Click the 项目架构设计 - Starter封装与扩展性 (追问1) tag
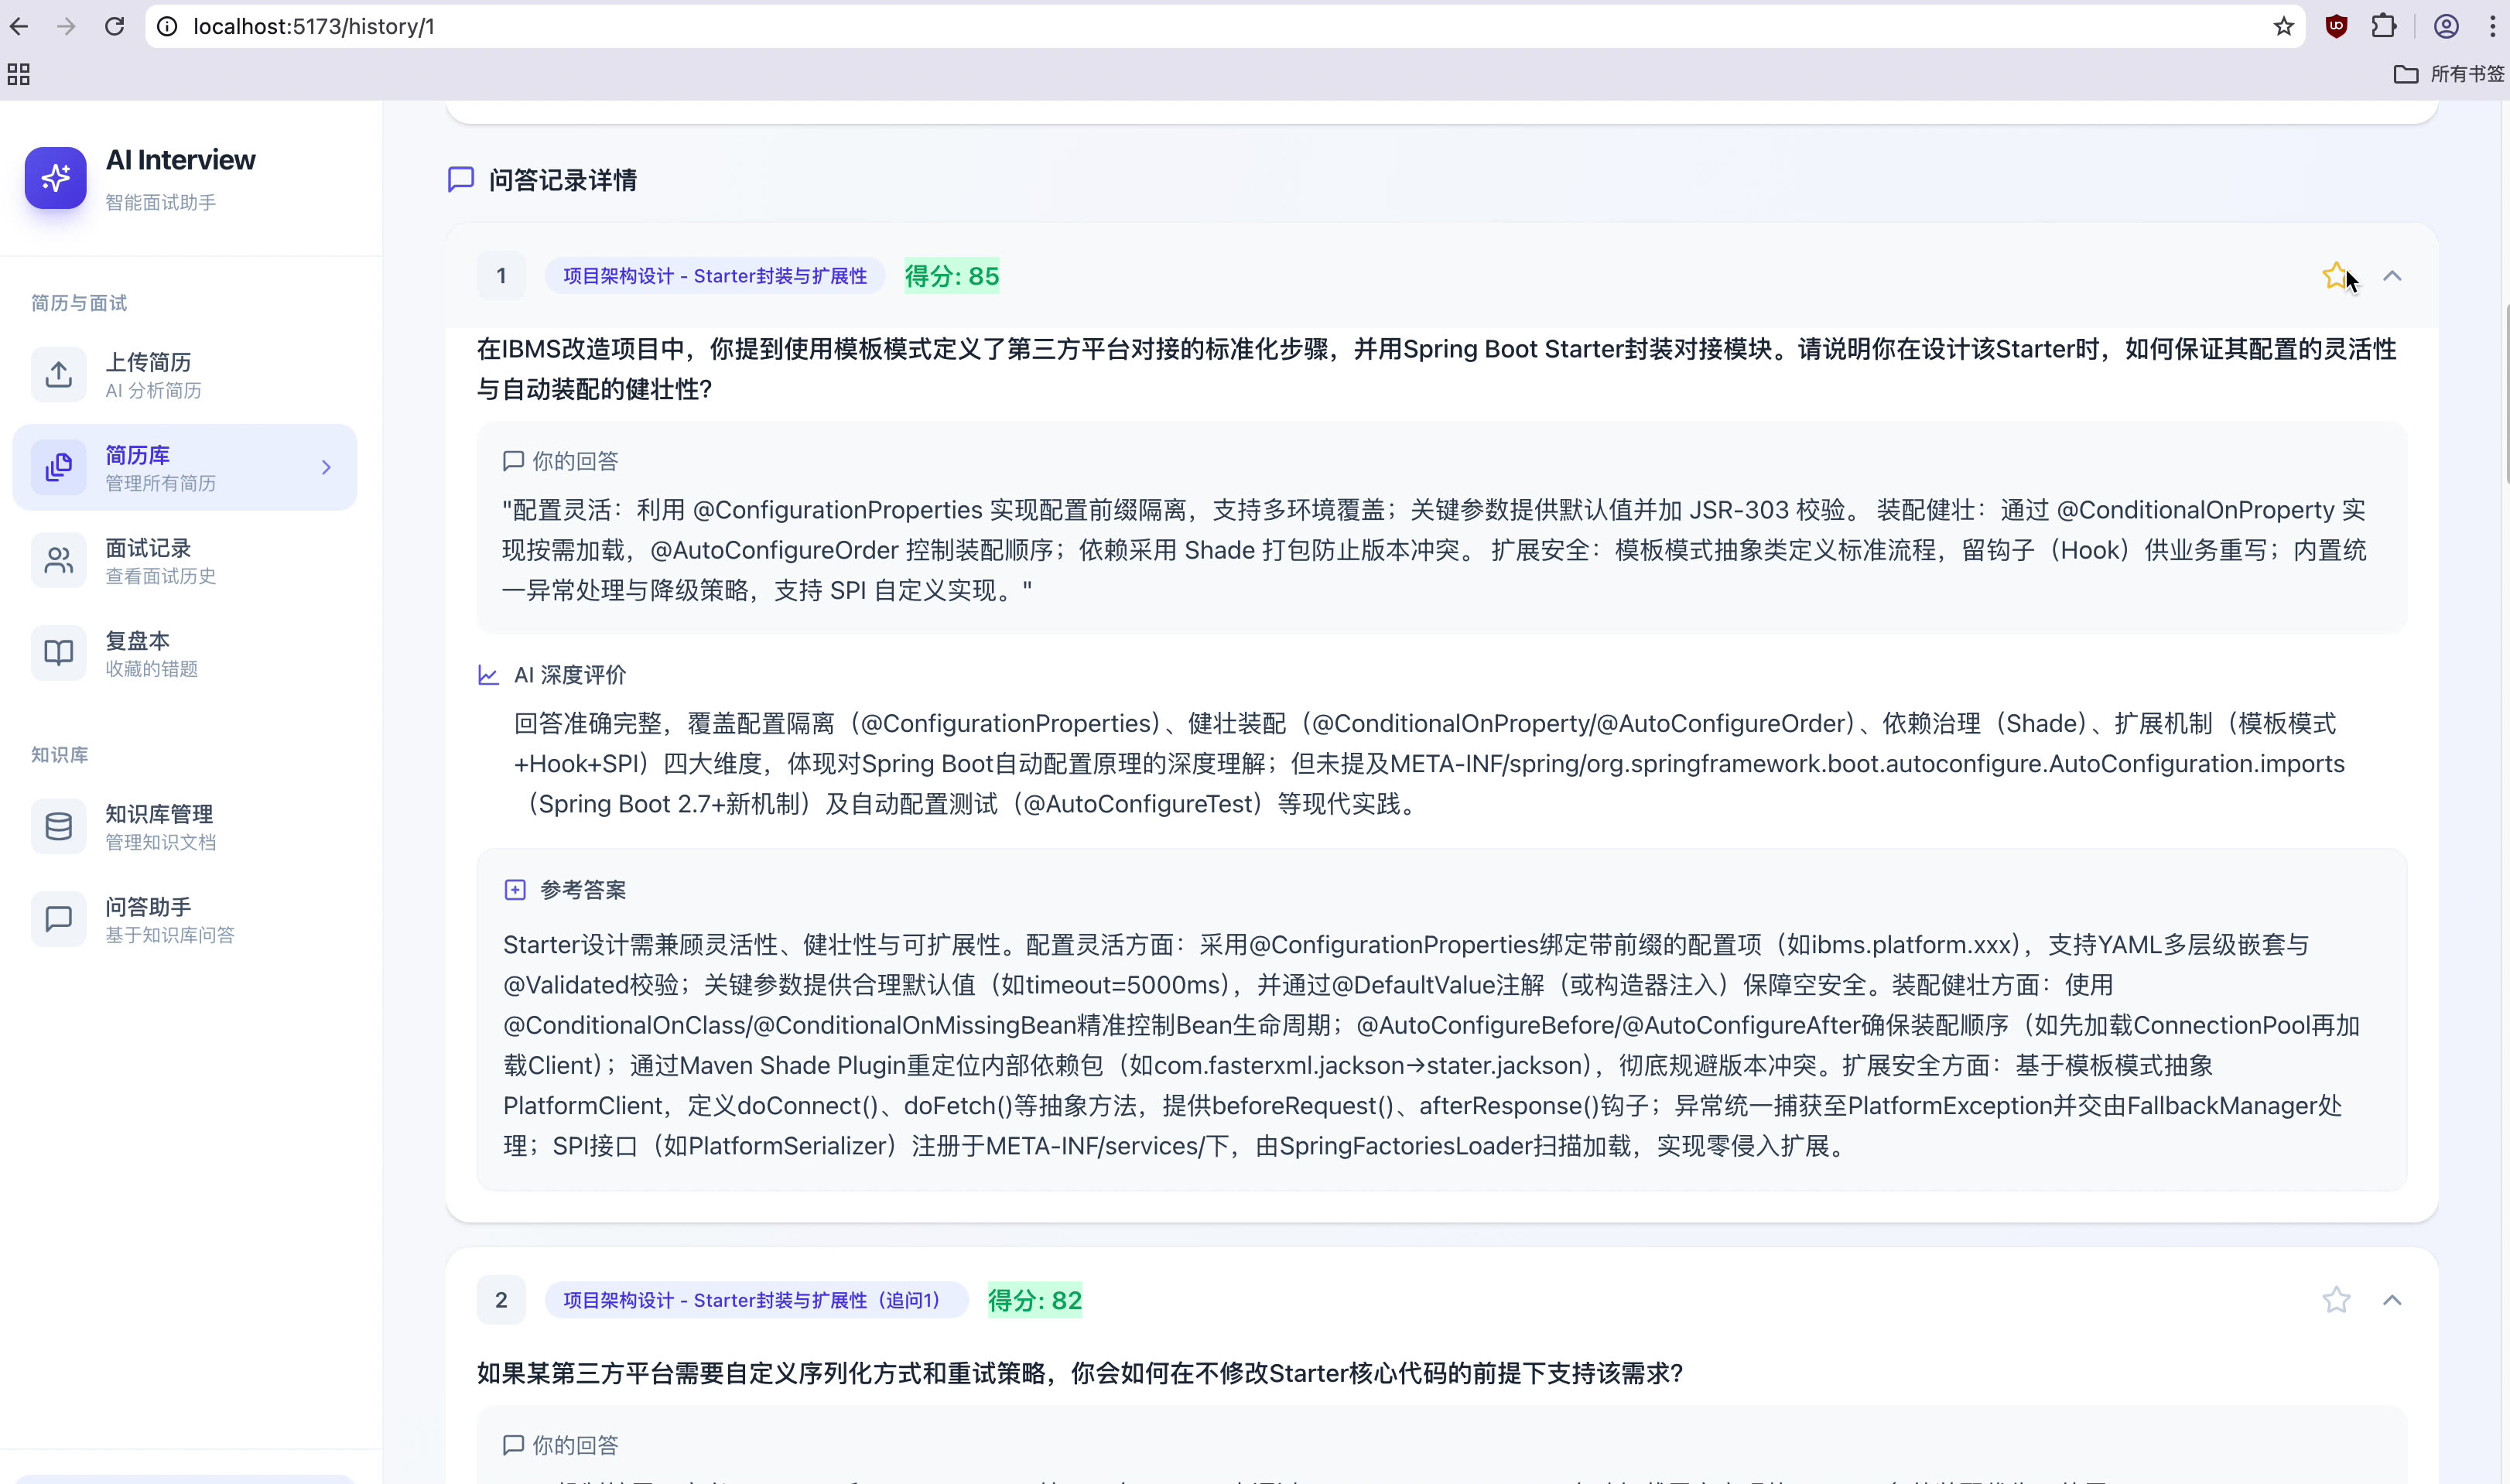 [755, 1300]
